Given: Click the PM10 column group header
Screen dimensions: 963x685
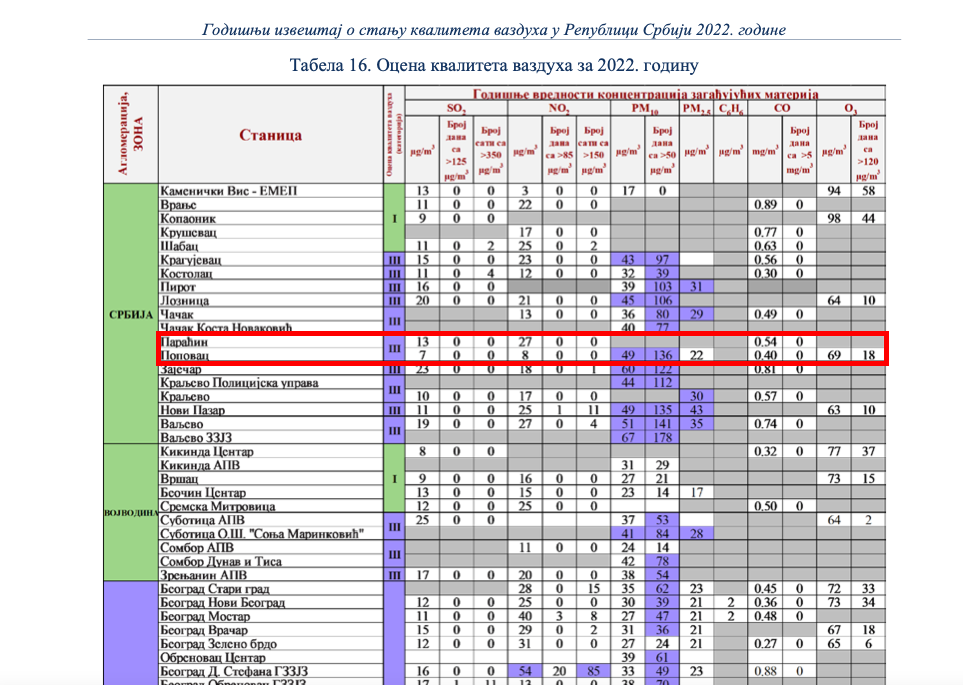Looking at the screenshot, I should tap(645, 108).
